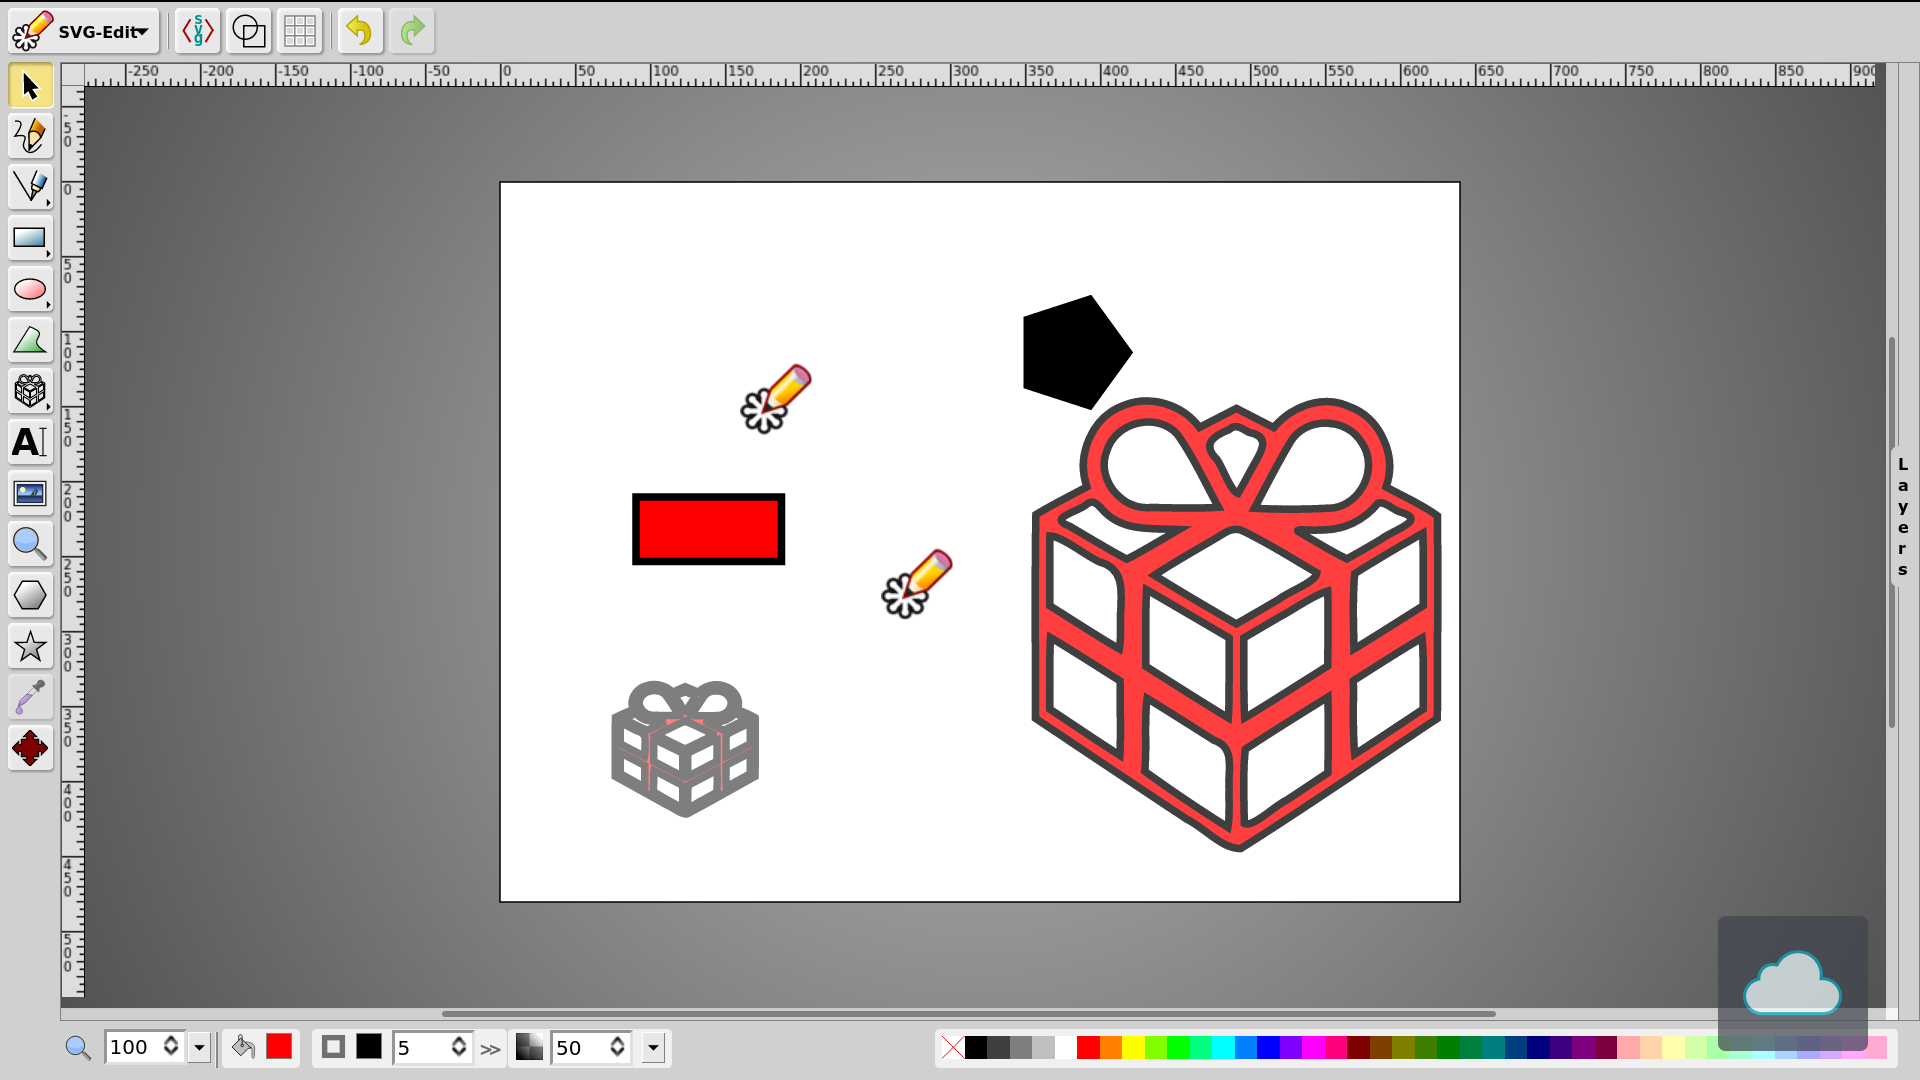Open the zoom level dropdown
1920x1080 pixels.
199,1047
